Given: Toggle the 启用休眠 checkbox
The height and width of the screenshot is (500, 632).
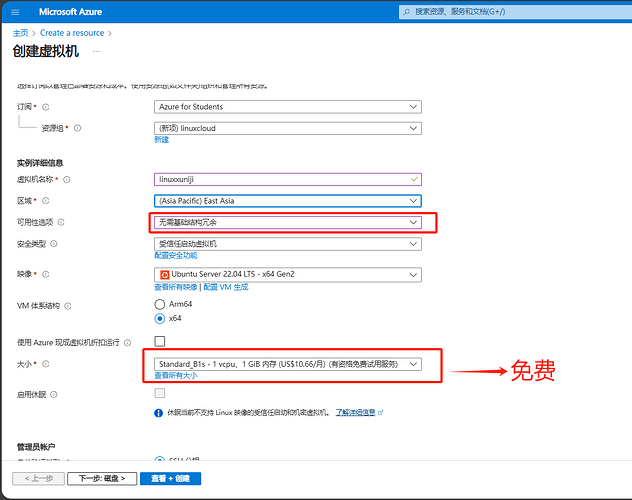Looking at the screenshot, I should [x=160, y=393].
